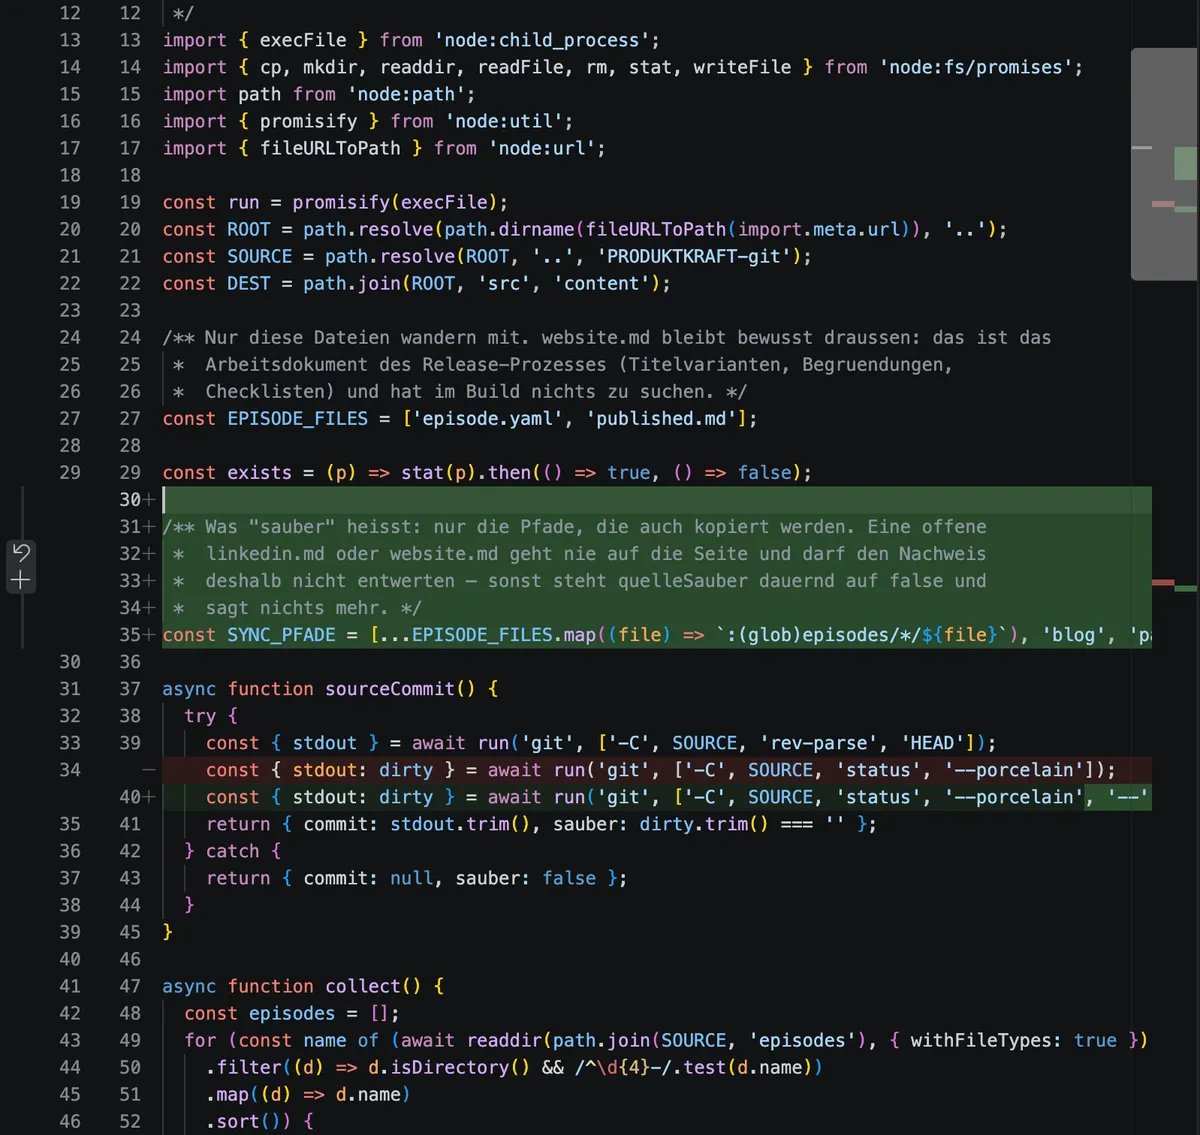
Task: Place cursor on empty added line 30
Action: [656, 499]
